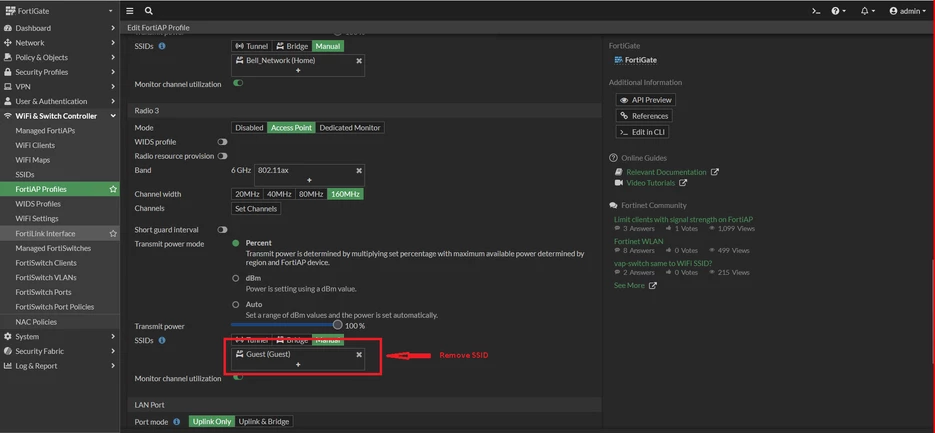Click Radio 3 transmit power slider handle
Viewport: 935px width, 433px height.
coord(338,325)
